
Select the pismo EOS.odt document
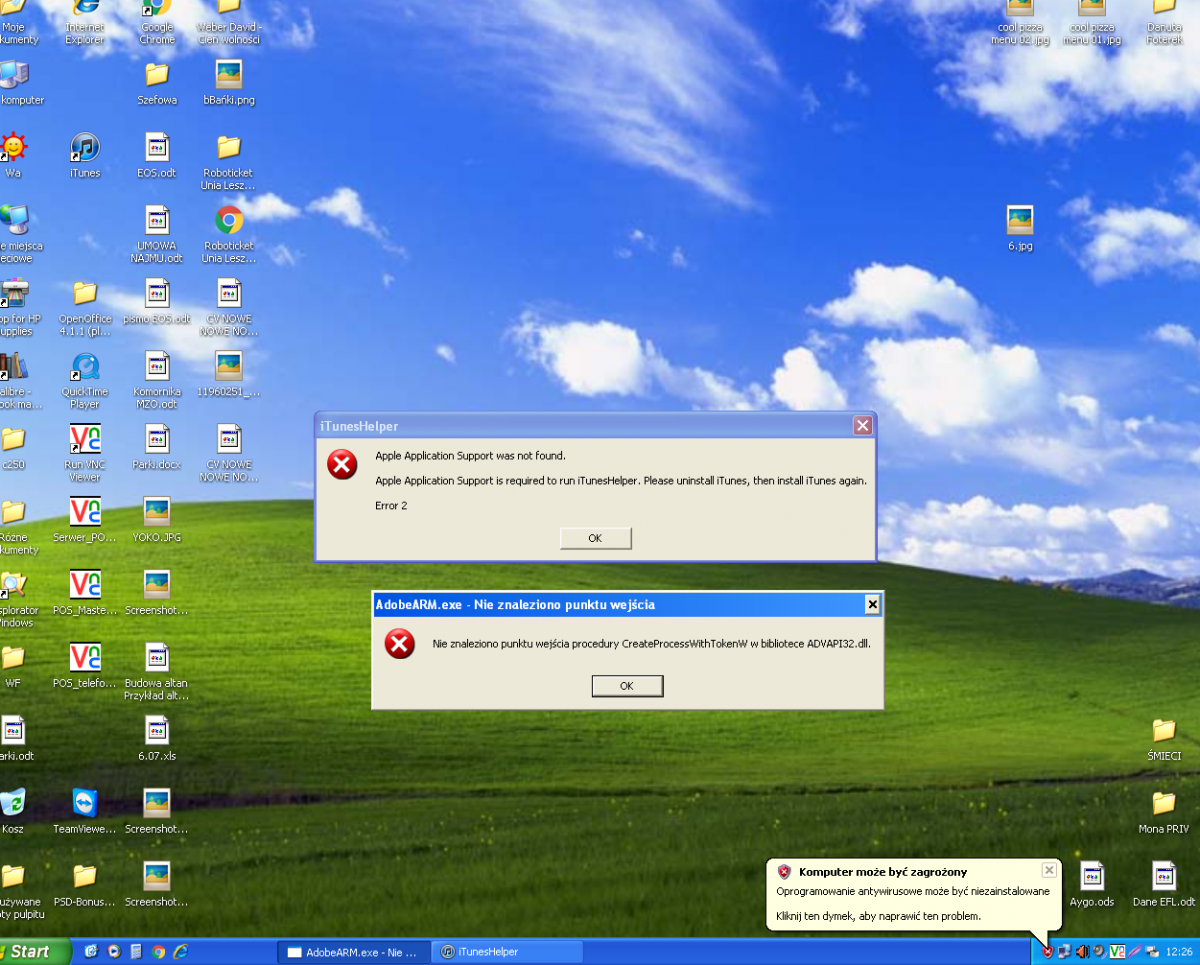coord(157,302)
